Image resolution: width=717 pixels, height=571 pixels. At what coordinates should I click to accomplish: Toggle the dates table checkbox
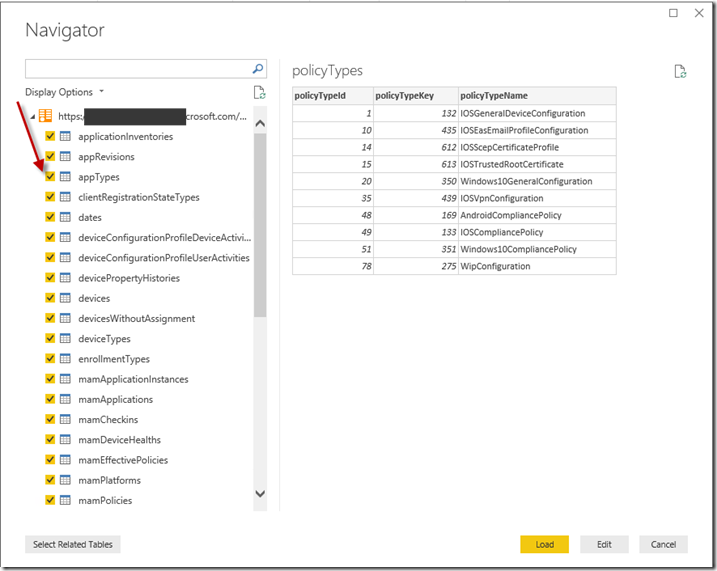click(x=49, y=217)
